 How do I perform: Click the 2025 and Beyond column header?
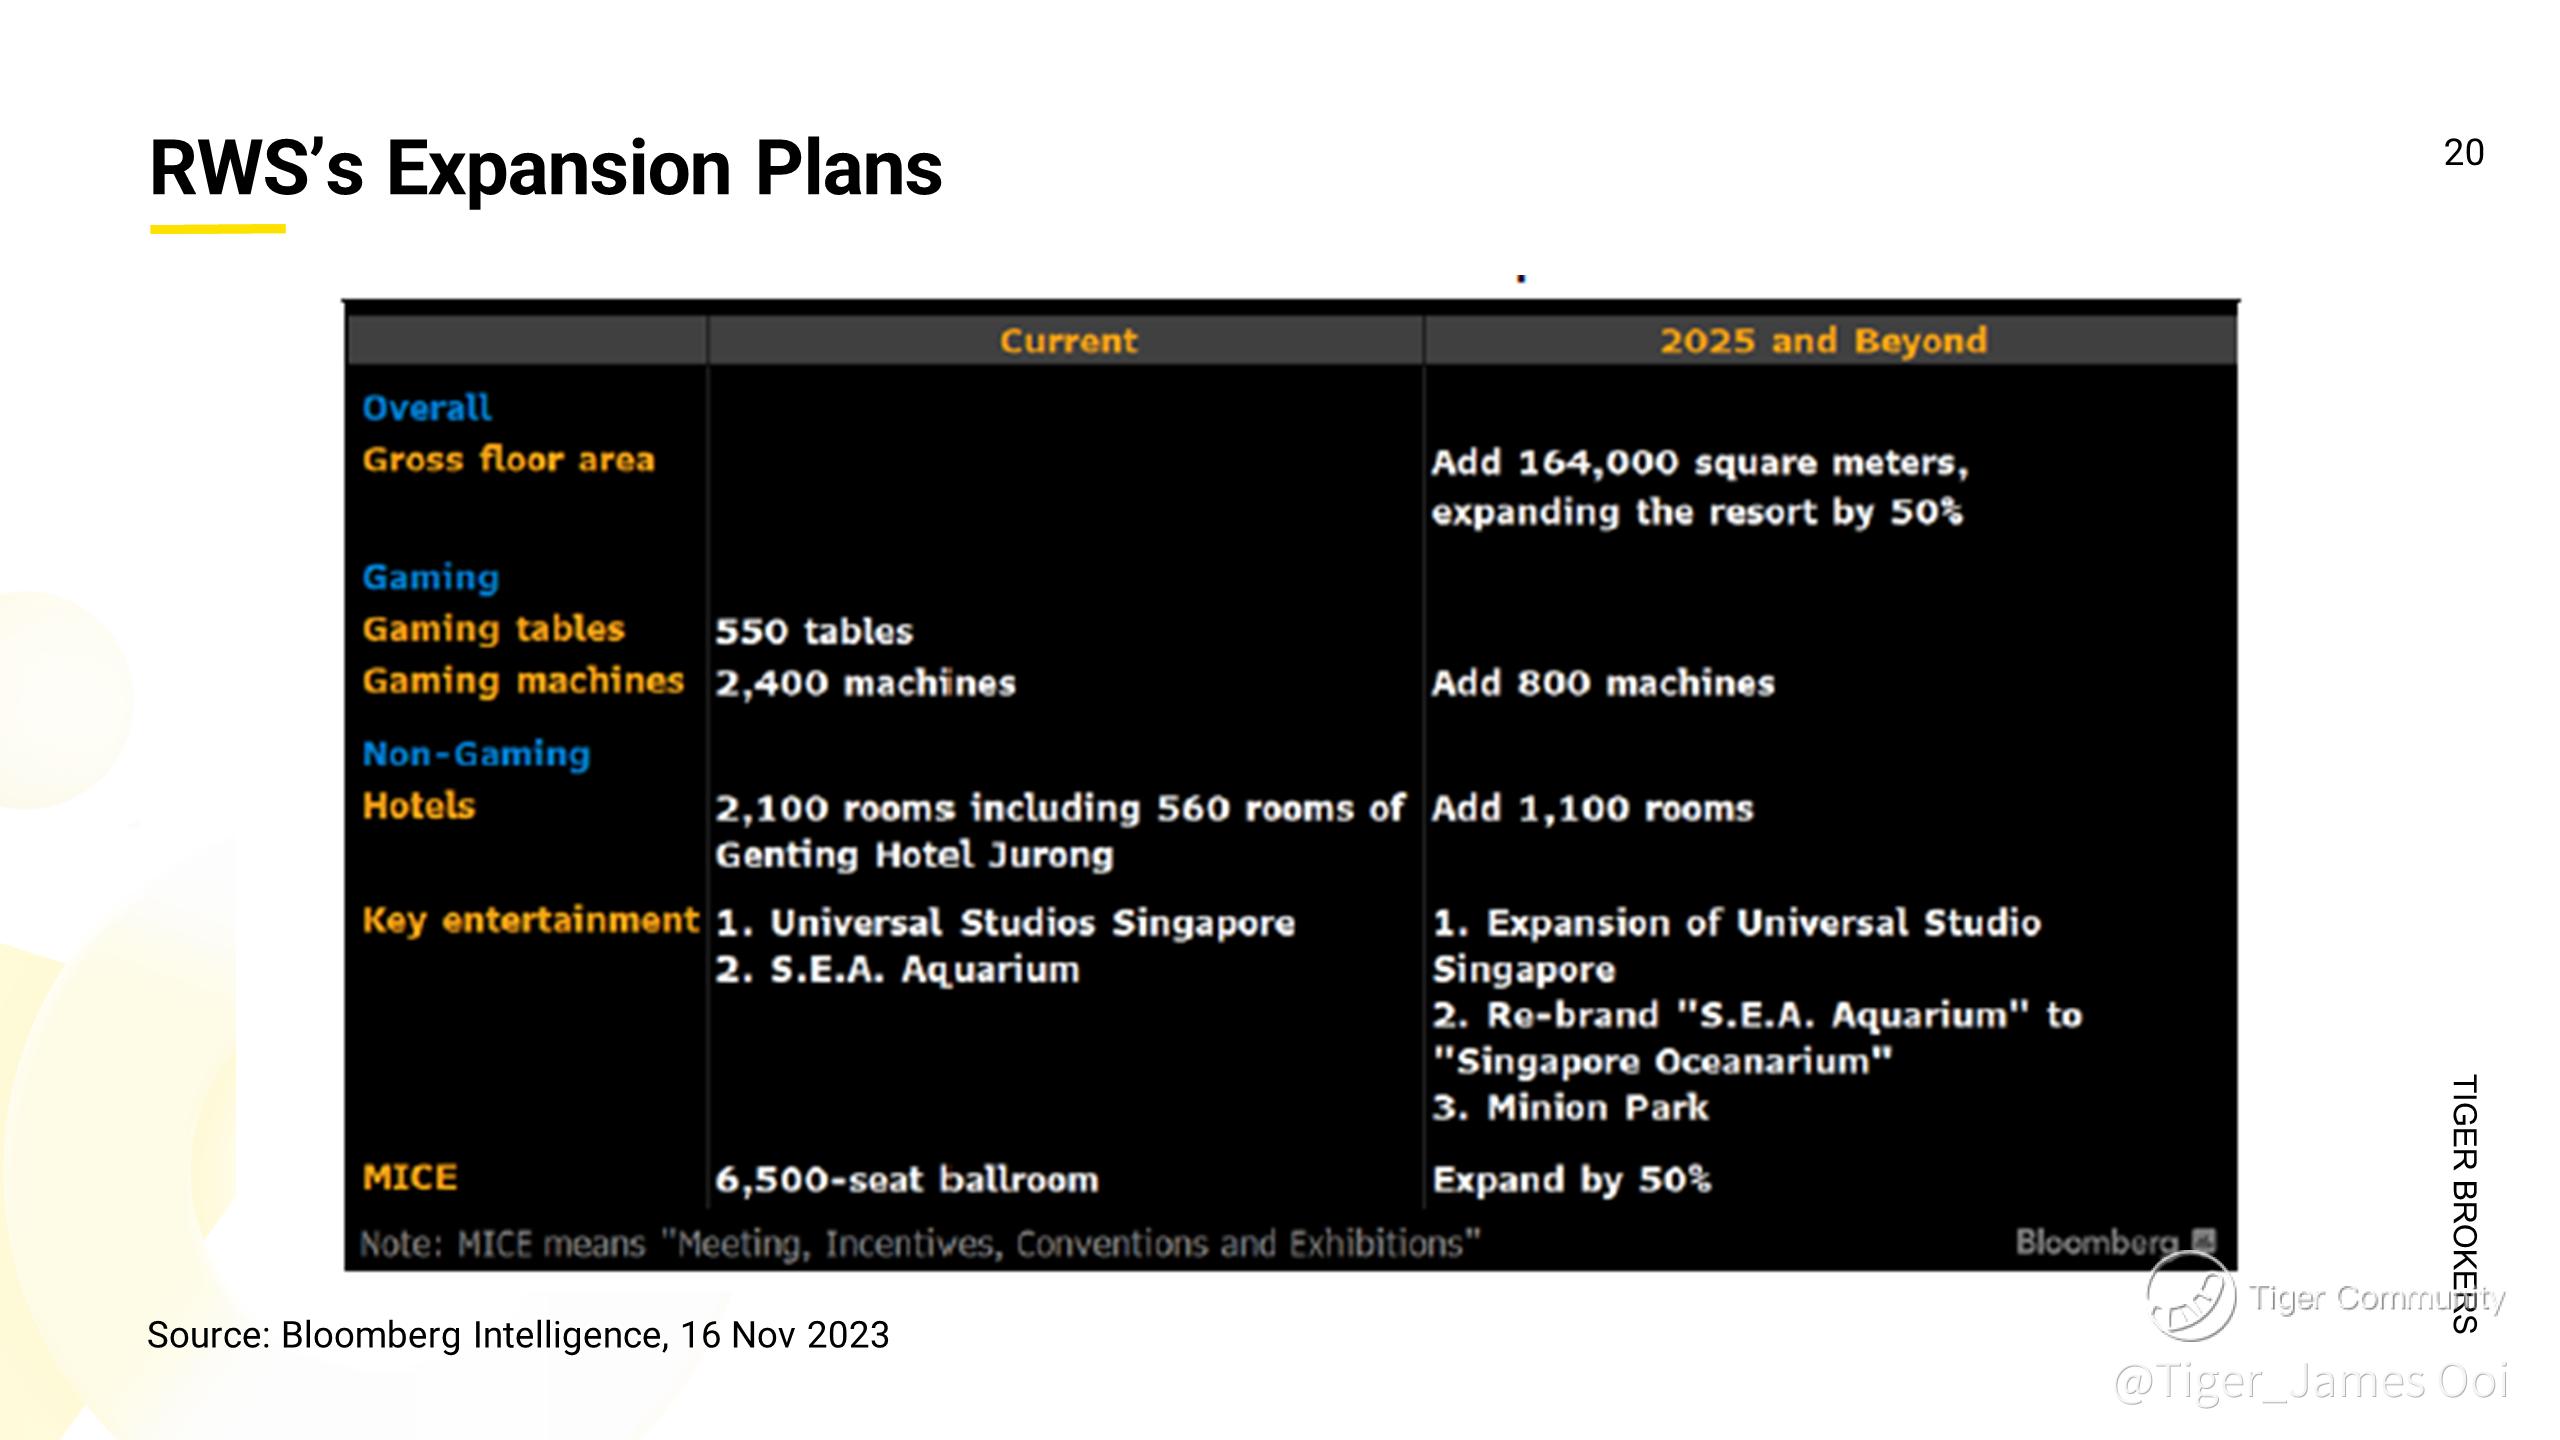point(1823,341)
